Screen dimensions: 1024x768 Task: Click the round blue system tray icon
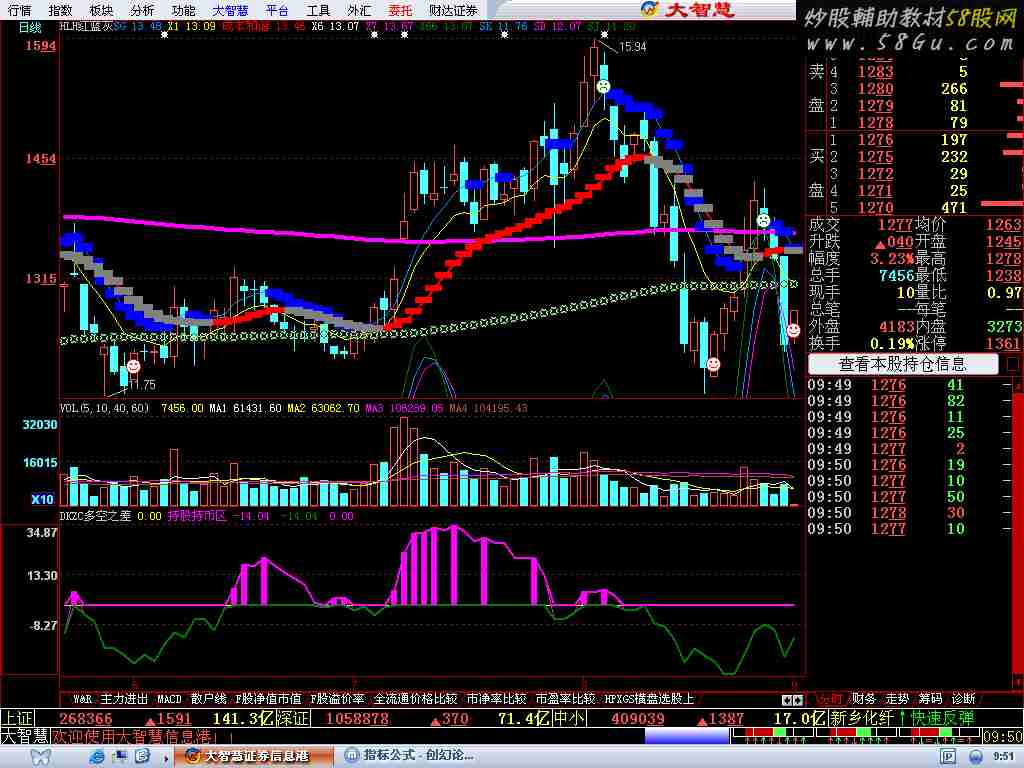coord(976,757)
